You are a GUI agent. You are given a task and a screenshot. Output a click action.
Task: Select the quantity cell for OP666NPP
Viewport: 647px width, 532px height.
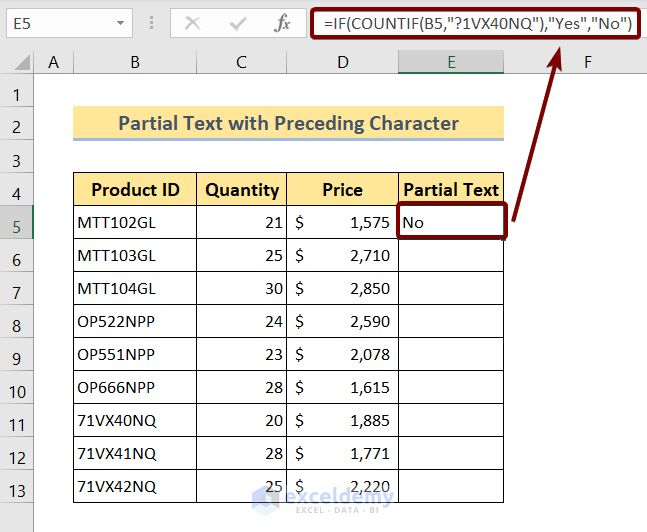(x=241, y=387)
